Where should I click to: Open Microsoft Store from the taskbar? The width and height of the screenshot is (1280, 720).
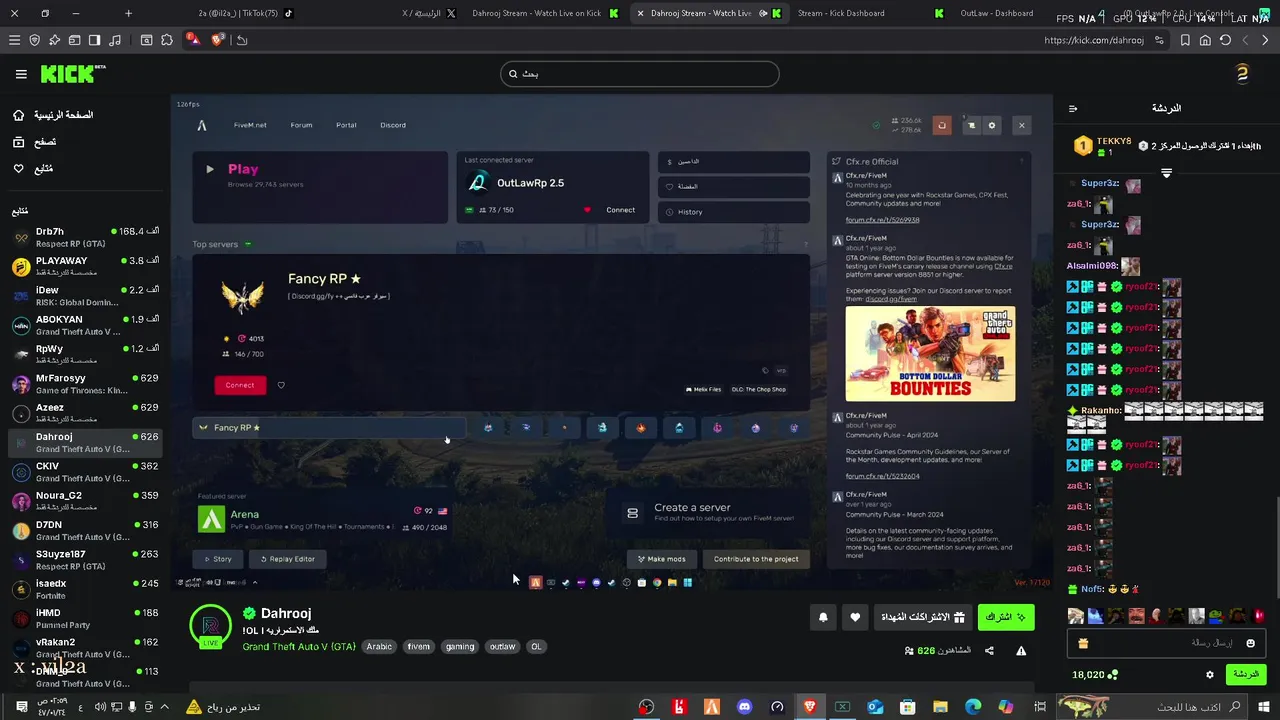pyautogui.click(x=908, y=707)
